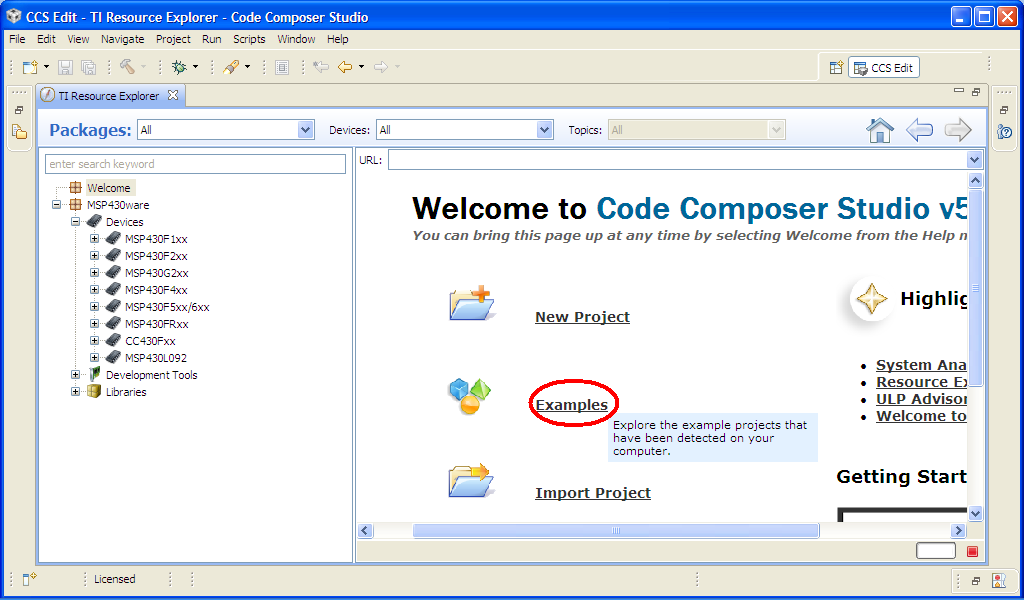Click the New Project folder icon
The image size is (1024, 600).
click(x=472, y=304)
